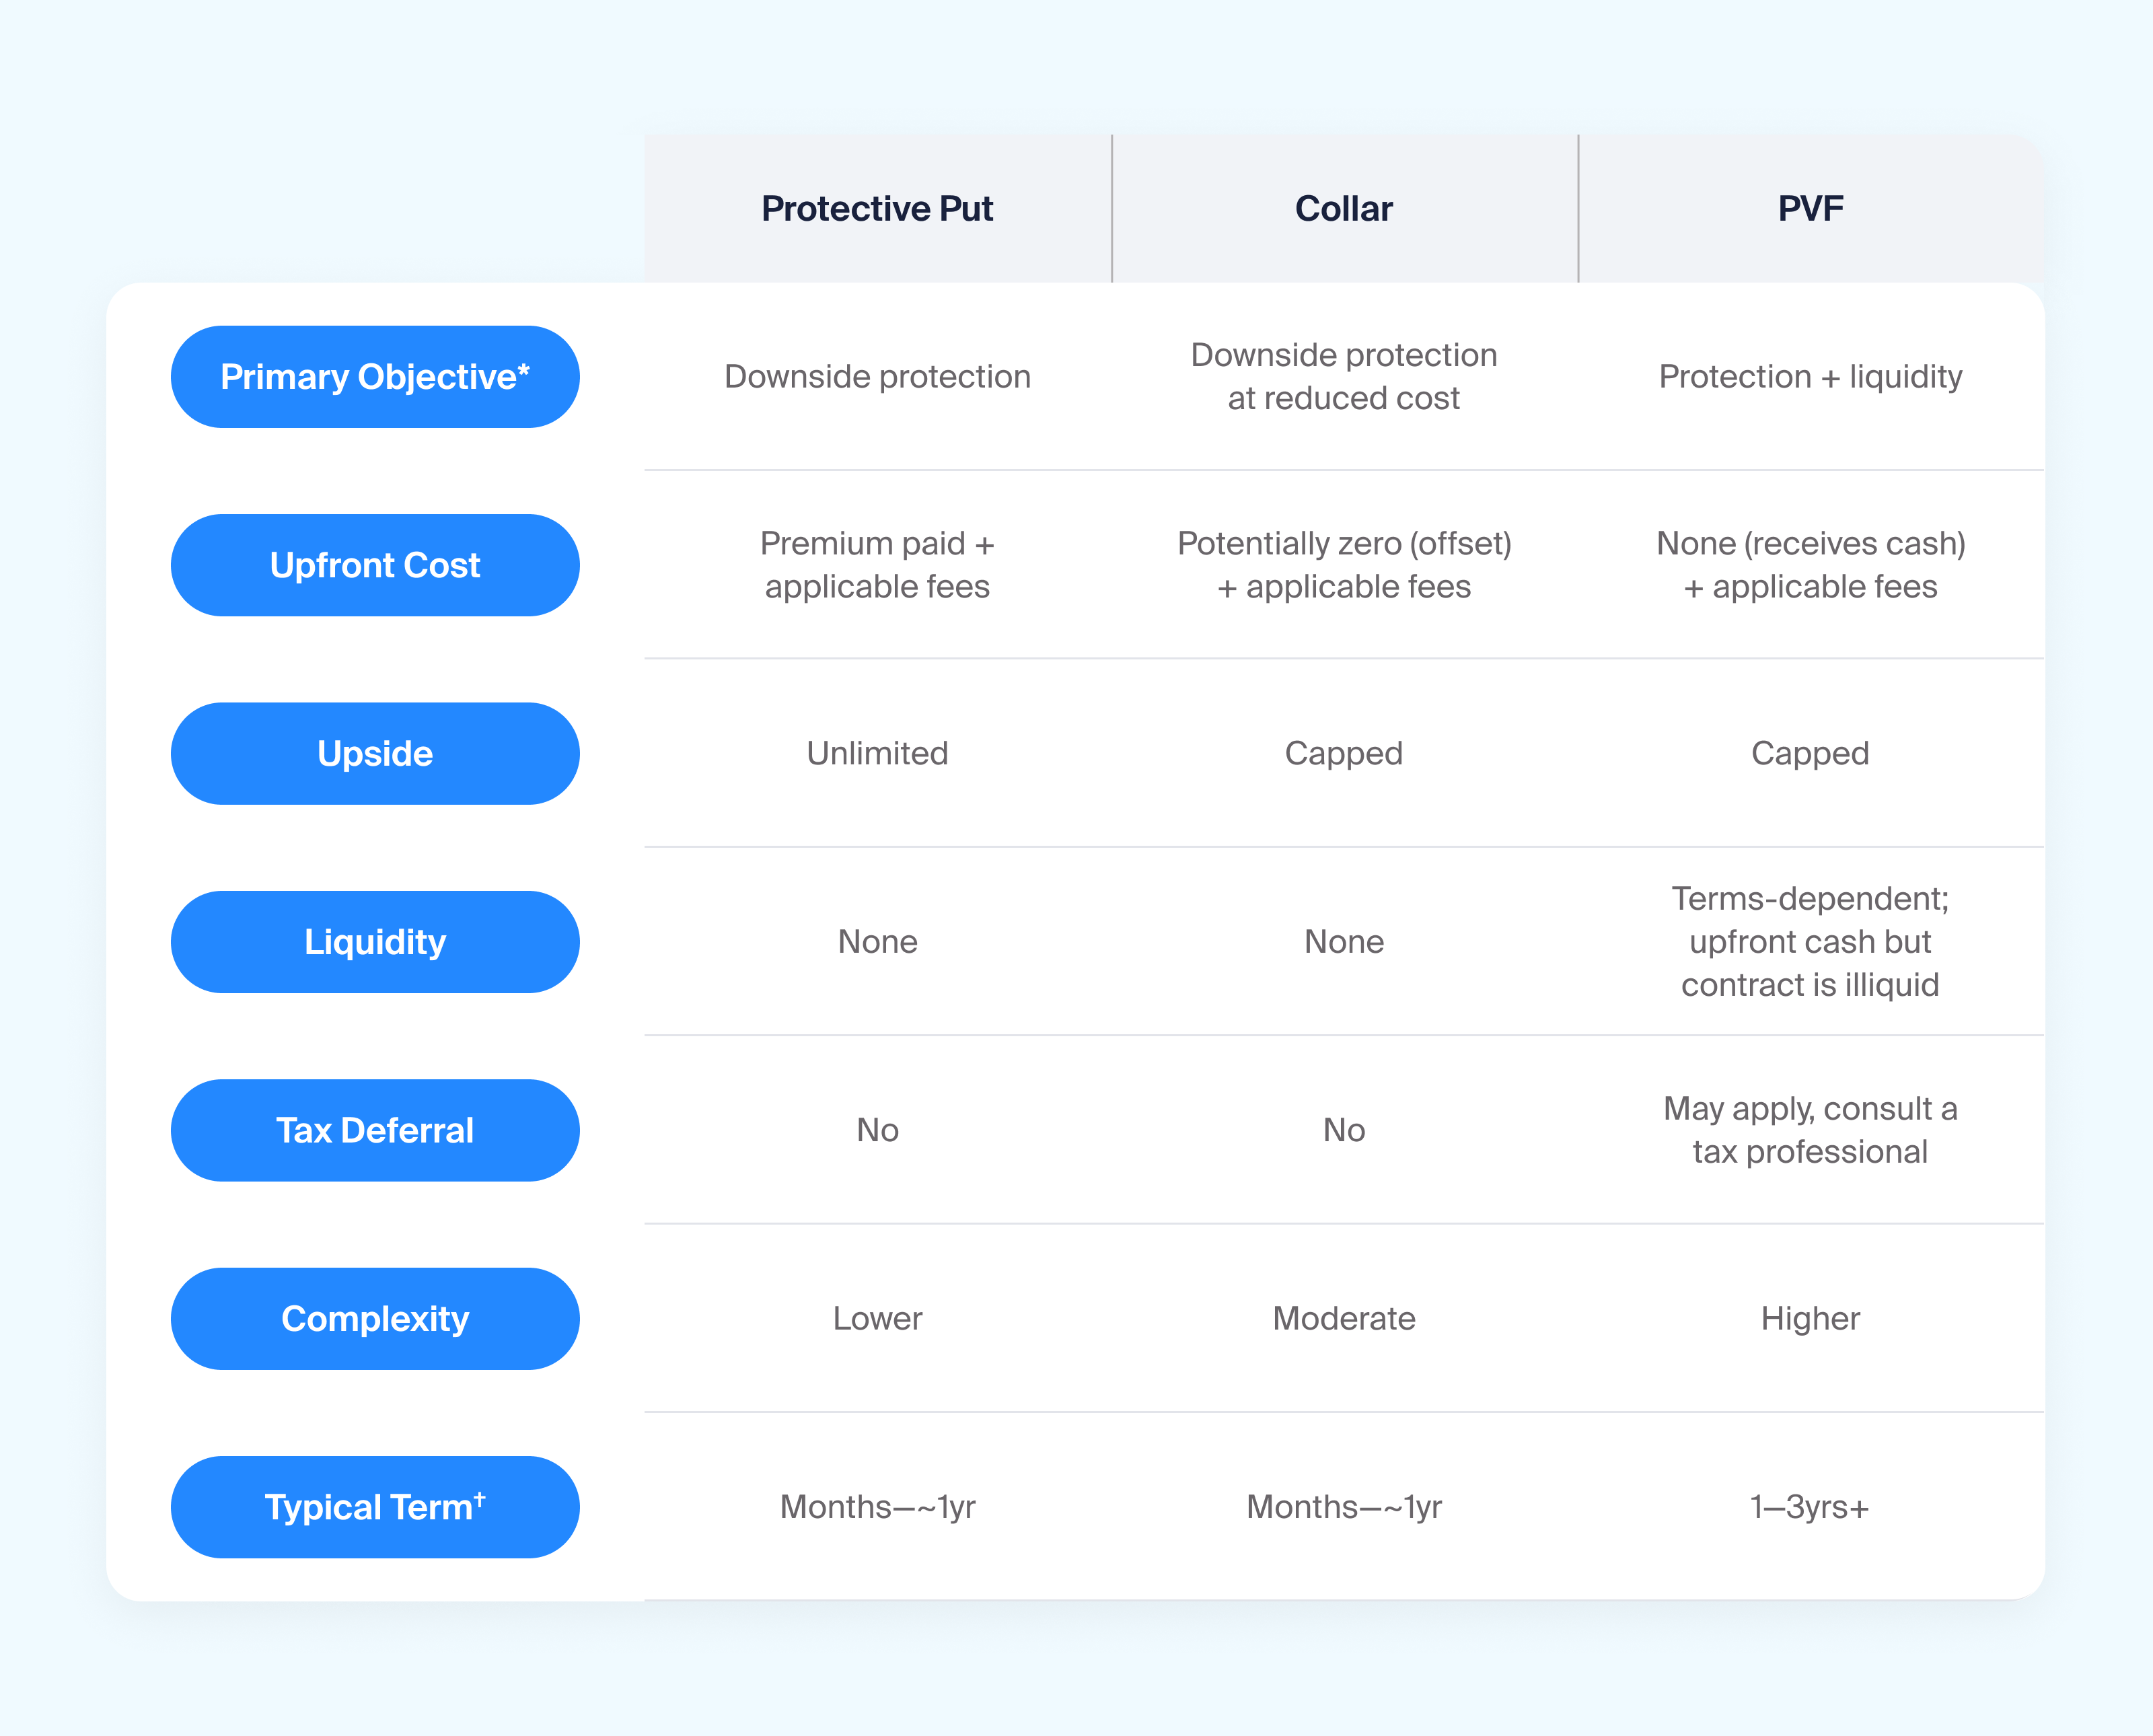The image size is (2153, 1736).
Task: Click Protection + liquidity cell
Action: [1811, 377]
